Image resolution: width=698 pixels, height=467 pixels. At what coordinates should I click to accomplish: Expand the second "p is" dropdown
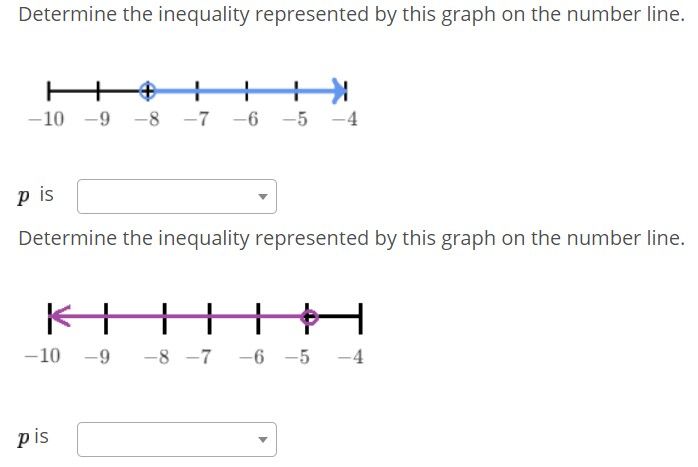tap(177, 439)
